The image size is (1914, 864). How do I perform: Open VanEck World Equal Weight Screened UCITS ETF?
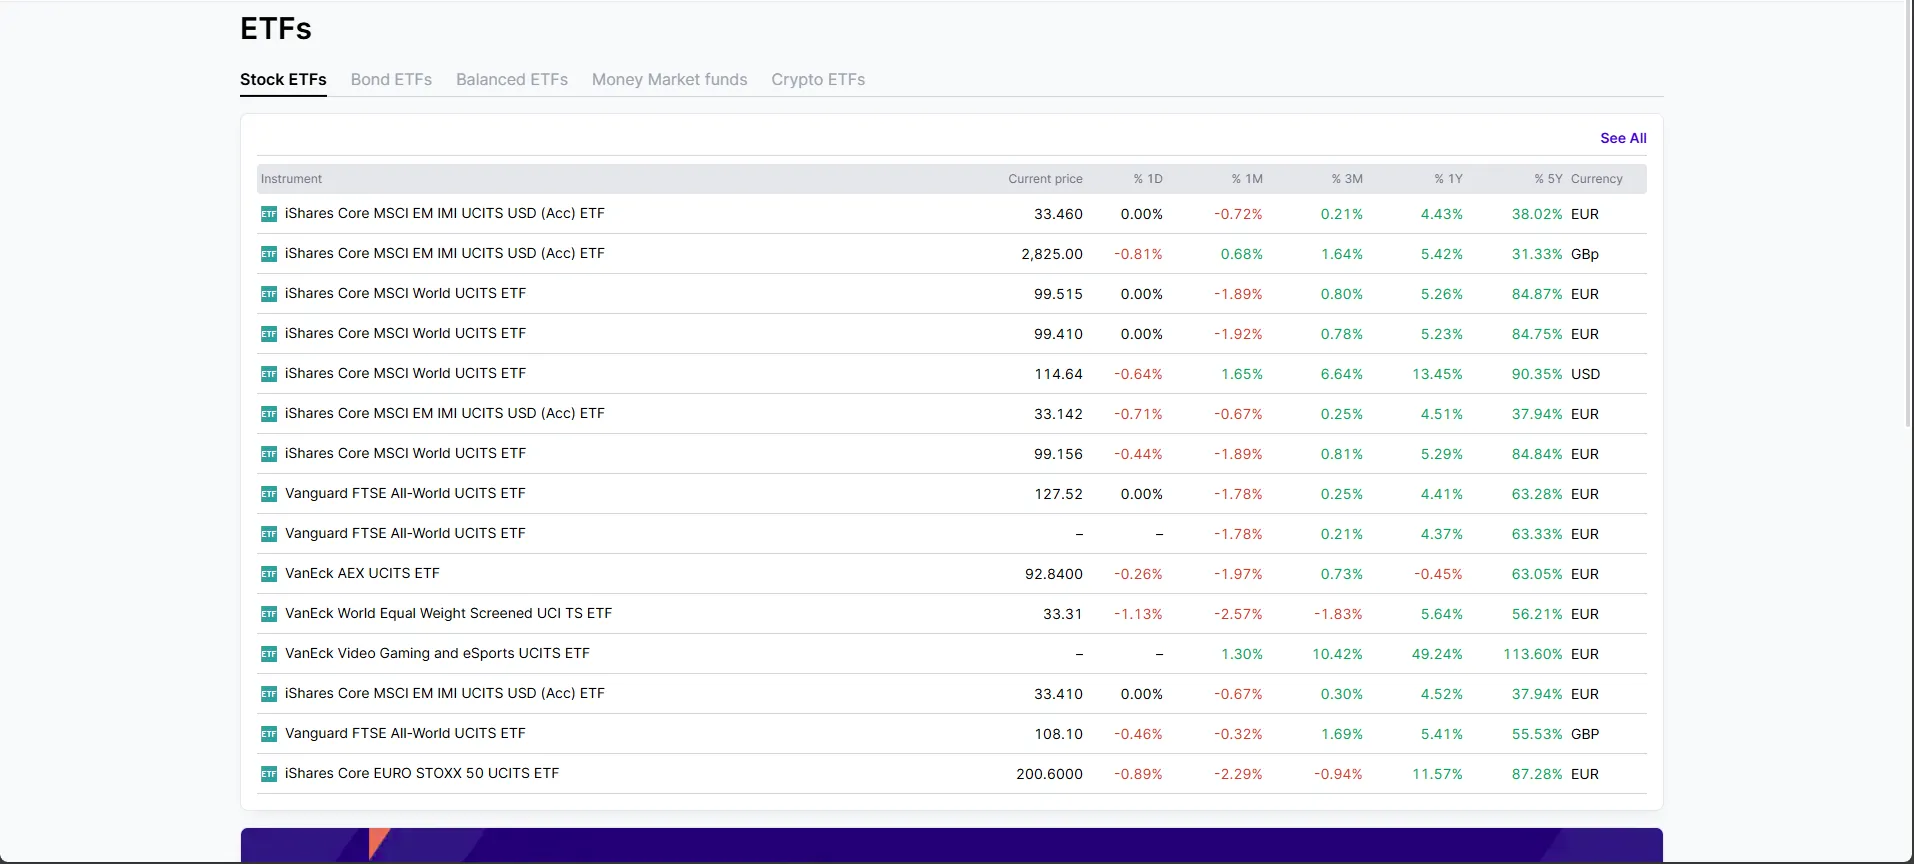(448, 613)
